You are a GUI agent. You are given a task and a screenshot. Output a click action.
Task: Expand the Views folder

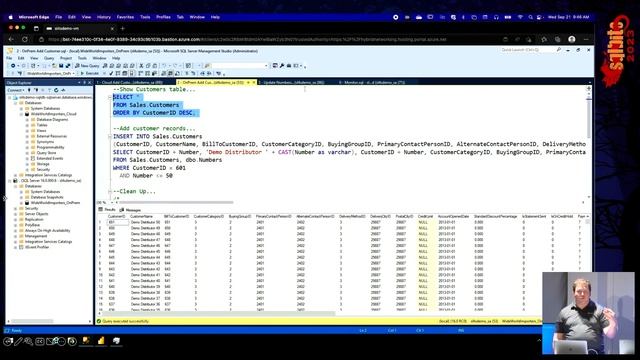coord(27,131)
